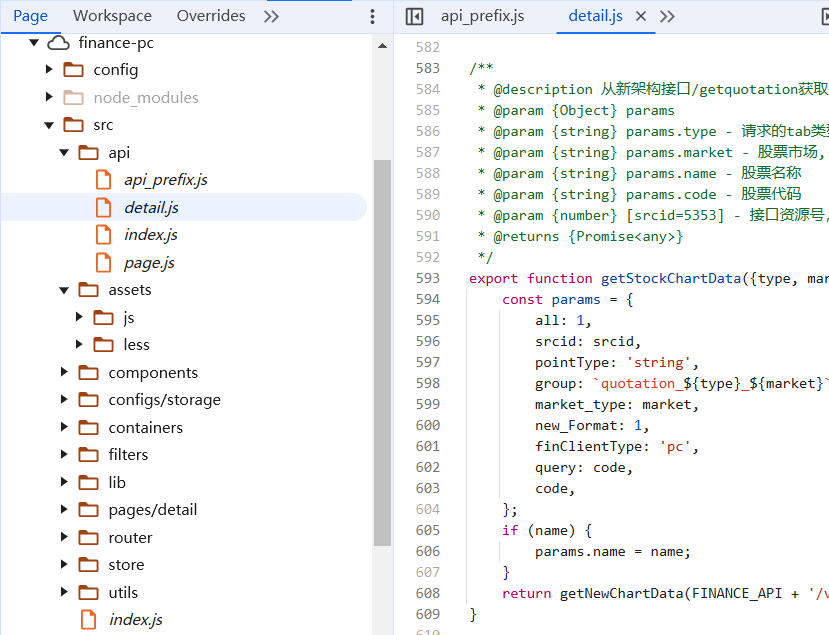
Task: Expand the lib folder arrow
Action: pos(64,482)
